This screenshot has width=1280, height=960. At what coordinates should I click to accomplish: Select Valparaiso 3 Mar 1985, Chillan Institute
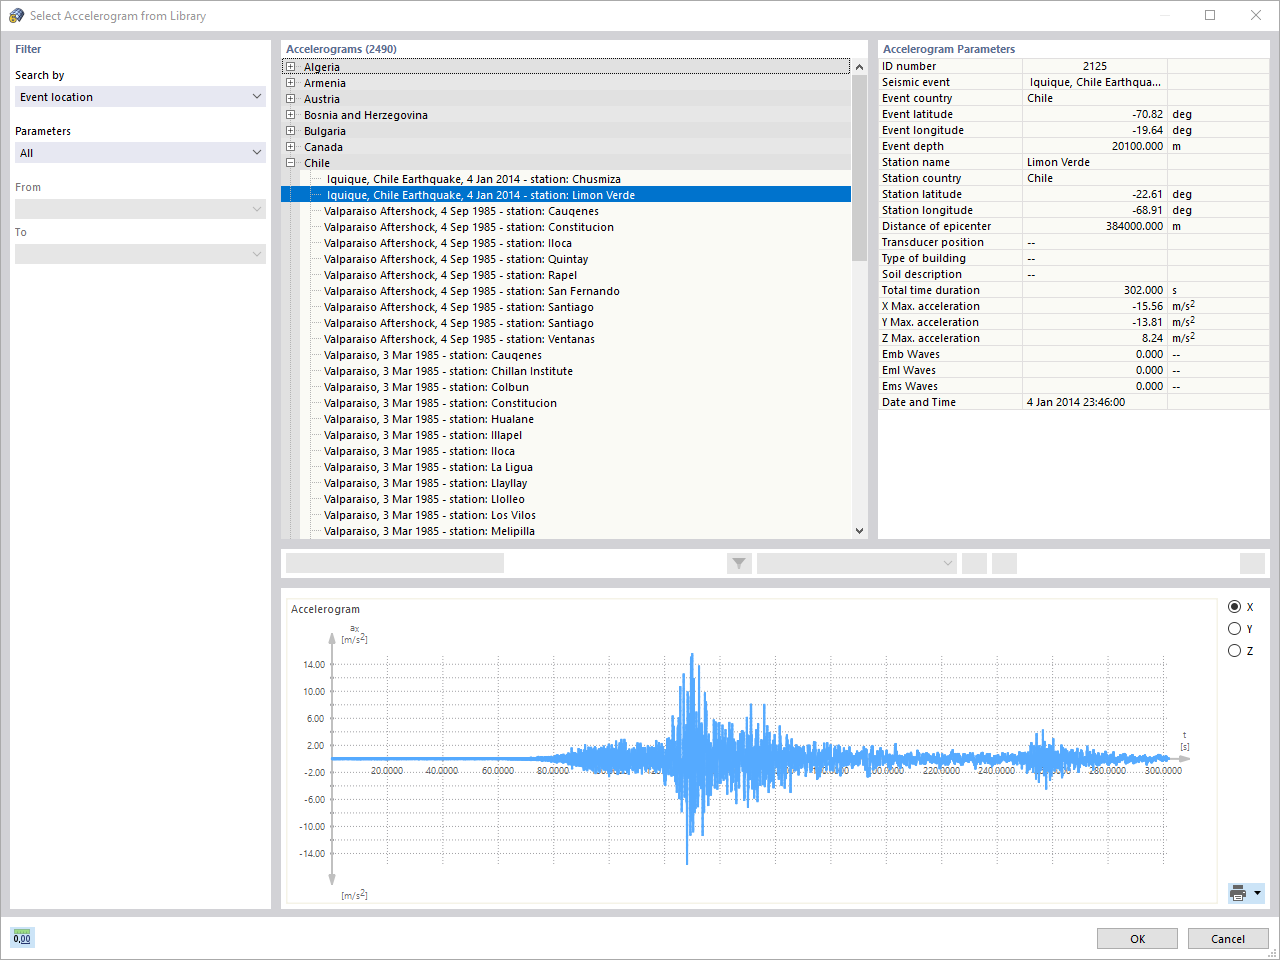click(448, 371)
